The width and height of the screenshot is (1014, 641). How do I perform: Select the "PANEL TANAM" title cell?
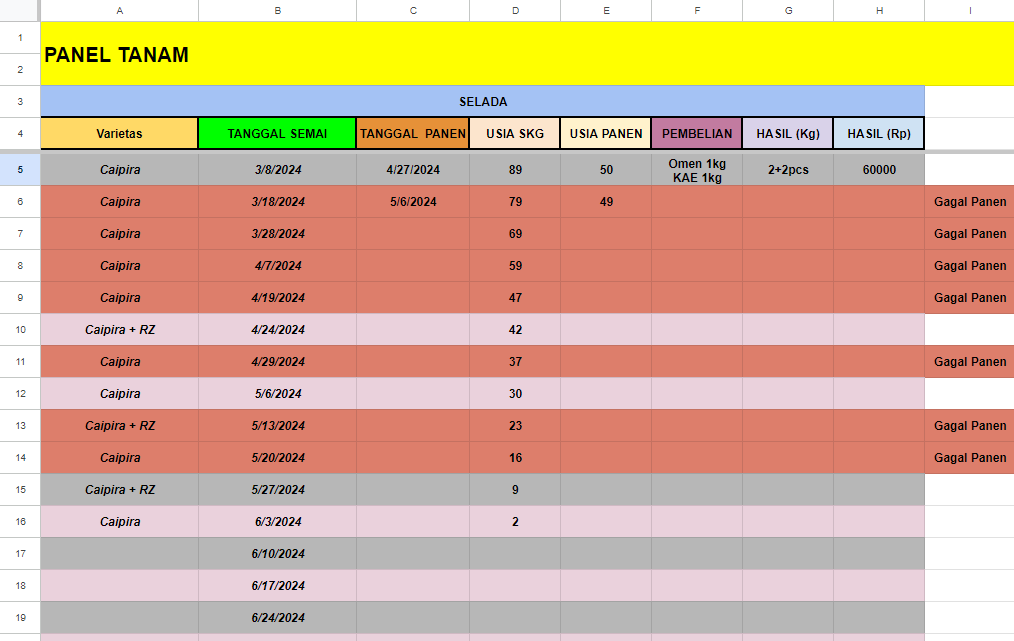(x=527, y=54)
